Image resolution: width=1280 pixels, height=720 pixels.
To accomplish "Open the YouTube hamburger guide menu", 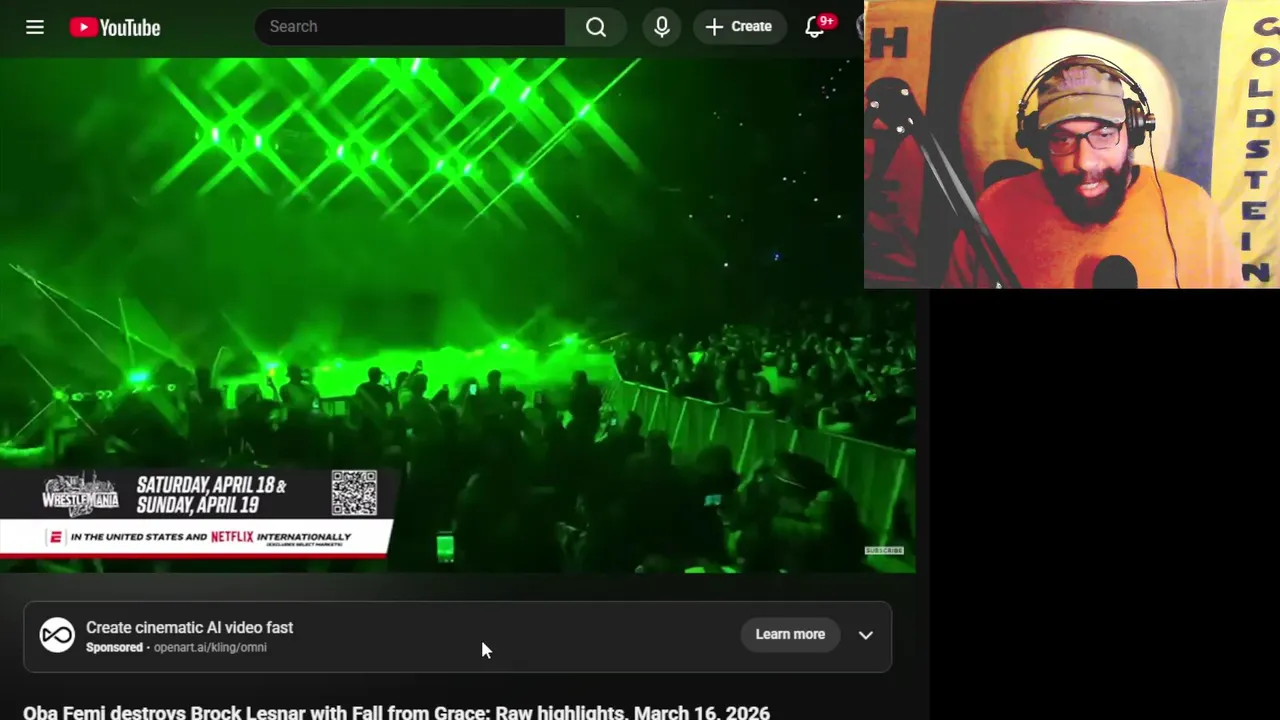I will click(x=35, y=27).
